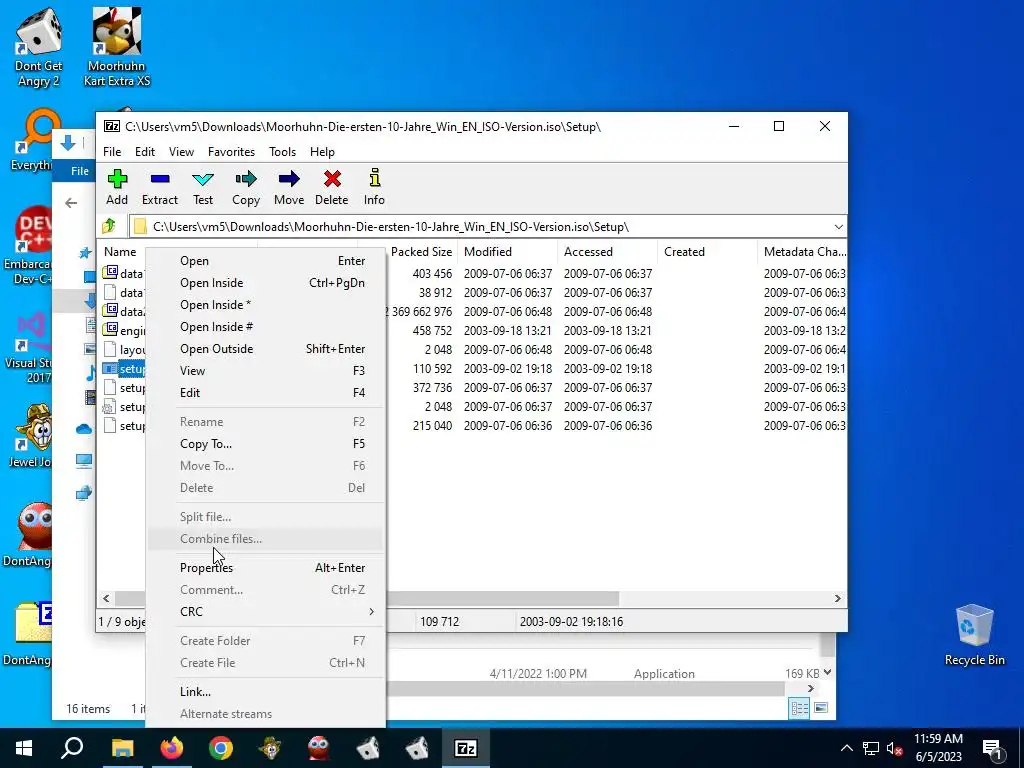Select the row with packed size 2 369 662 976

[x=473, y=312]
